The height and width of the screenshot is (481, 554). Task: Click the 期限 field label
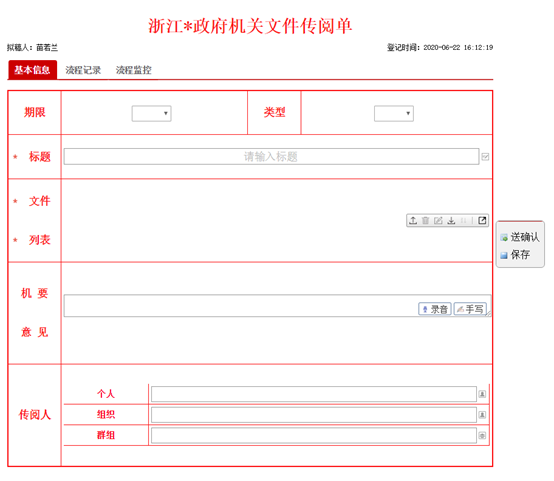pos(35,112)
